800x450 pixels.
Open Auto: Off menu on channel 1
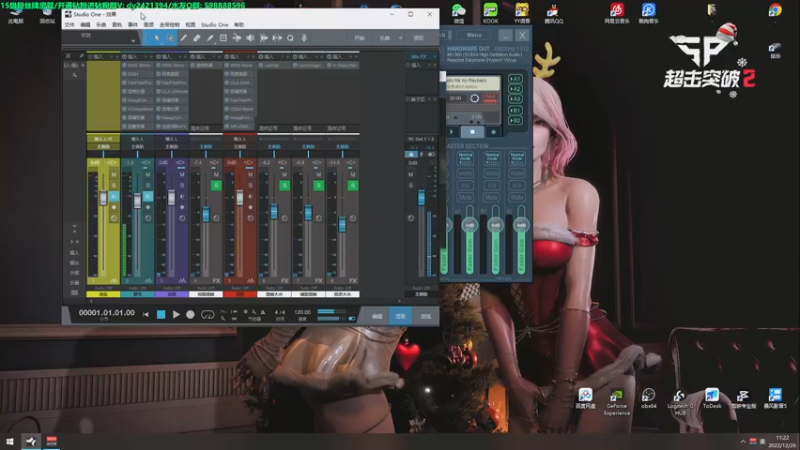103,288
